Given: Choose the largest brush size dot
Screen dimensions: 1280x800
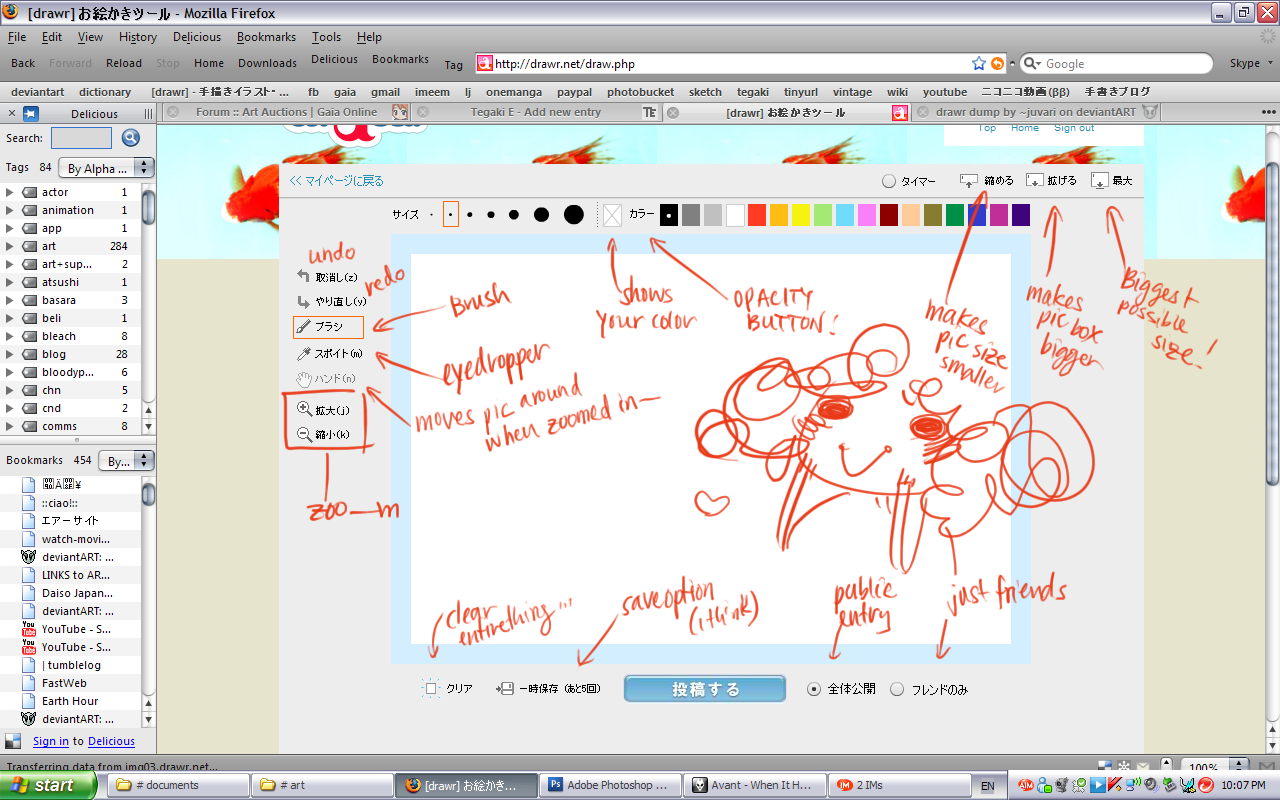Looking at the screenshot, I should coord(573,214).
